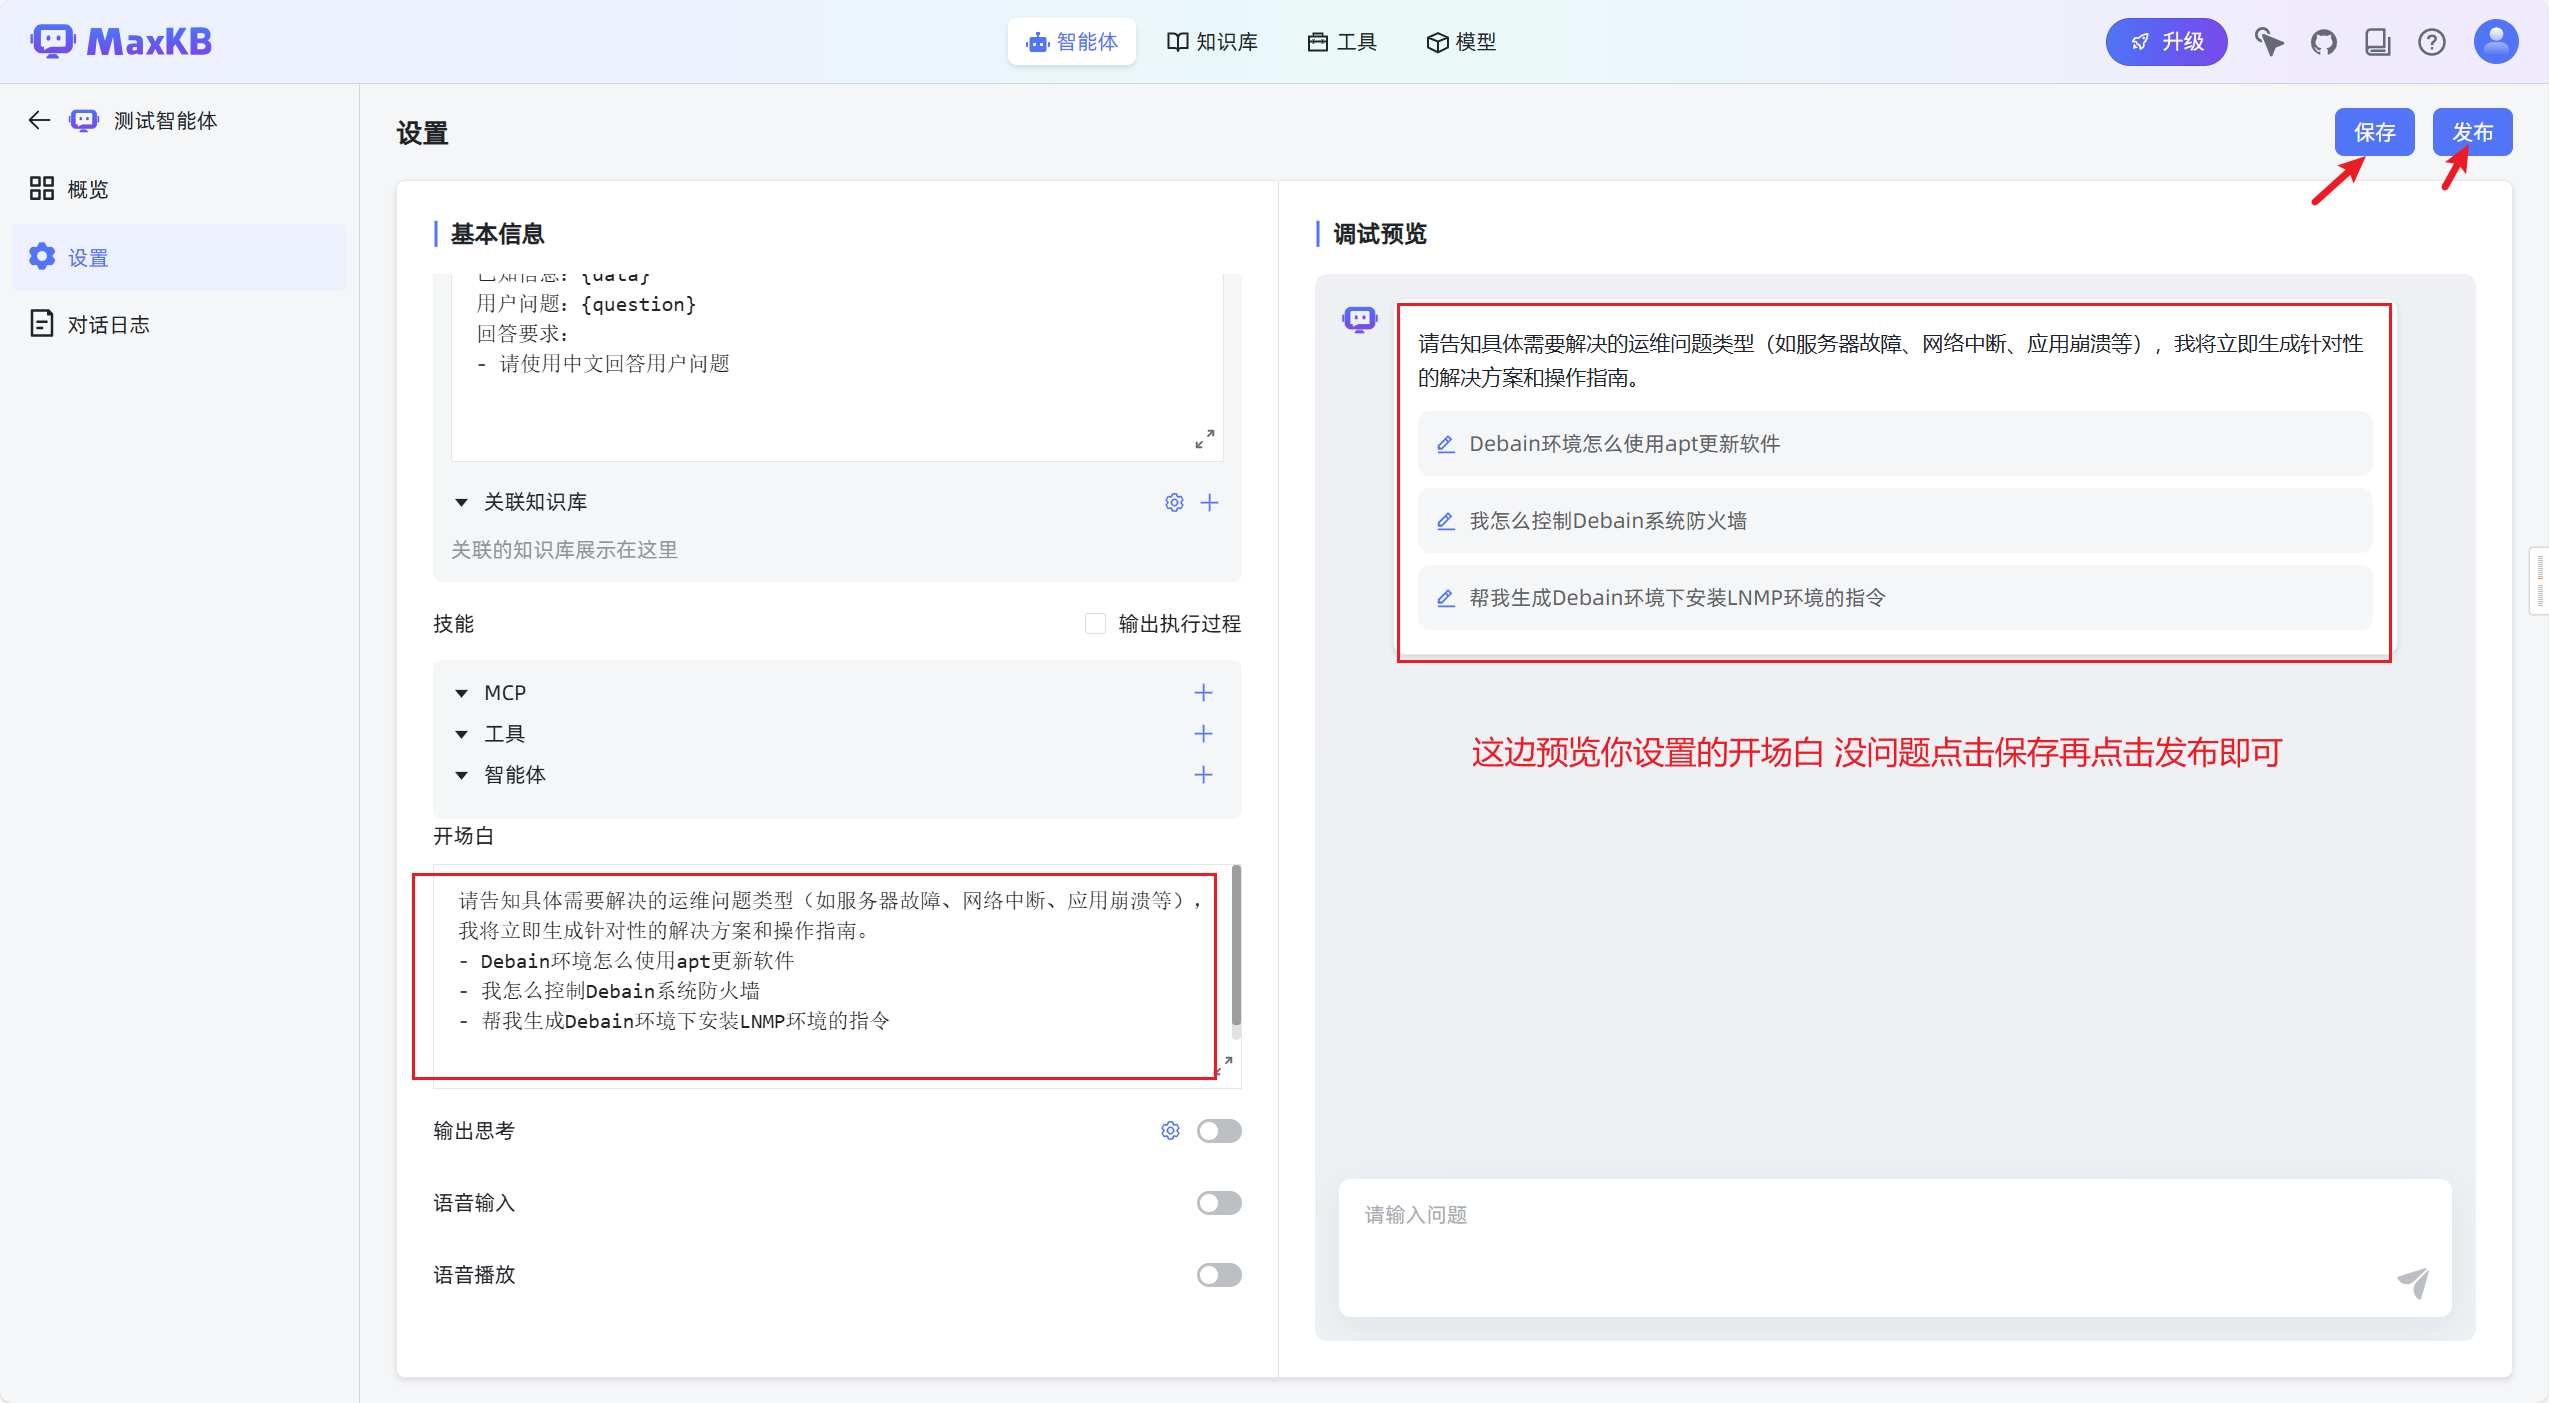The image size is (2549, 1403).
Task: Open the GitHub icon in header
Action: pos(2323,42)
